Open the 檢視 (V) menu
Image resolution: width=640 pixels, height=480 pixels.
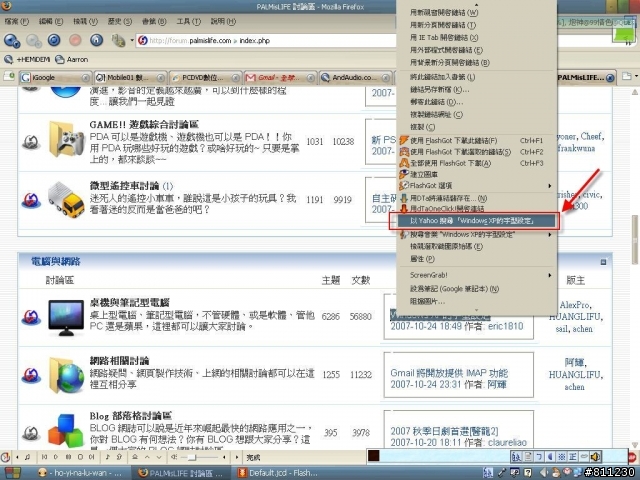point(85,21)
